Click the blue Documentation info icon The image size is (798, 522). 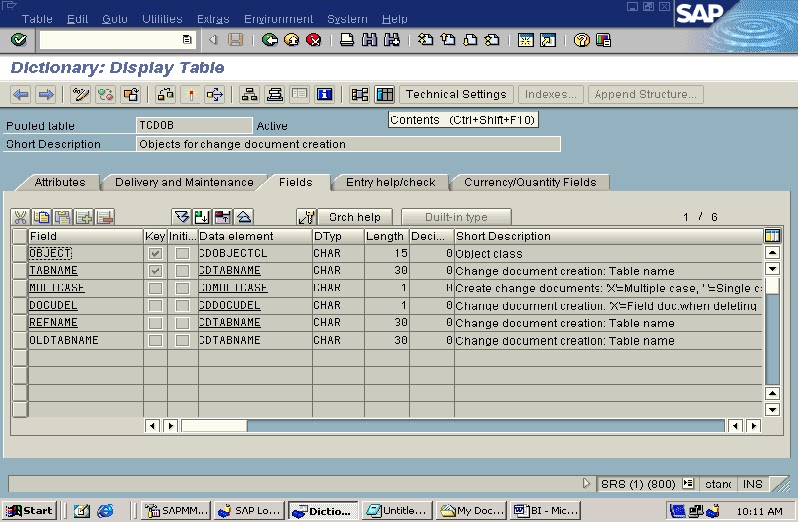[324, 94]
